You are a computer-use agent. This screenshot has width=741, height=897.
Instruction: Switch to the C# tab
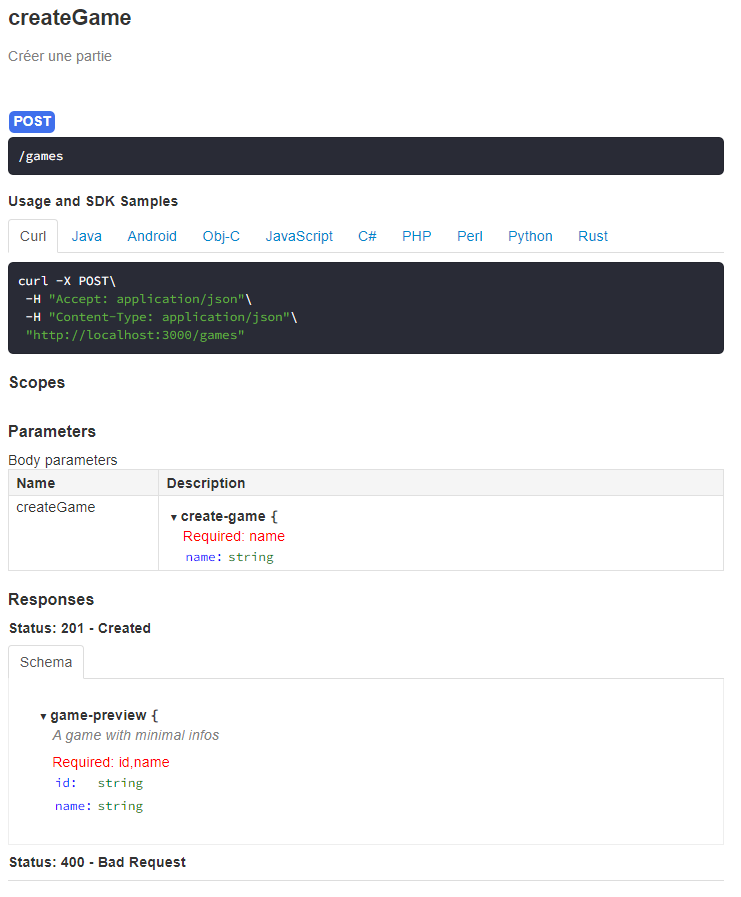[367, 236]
